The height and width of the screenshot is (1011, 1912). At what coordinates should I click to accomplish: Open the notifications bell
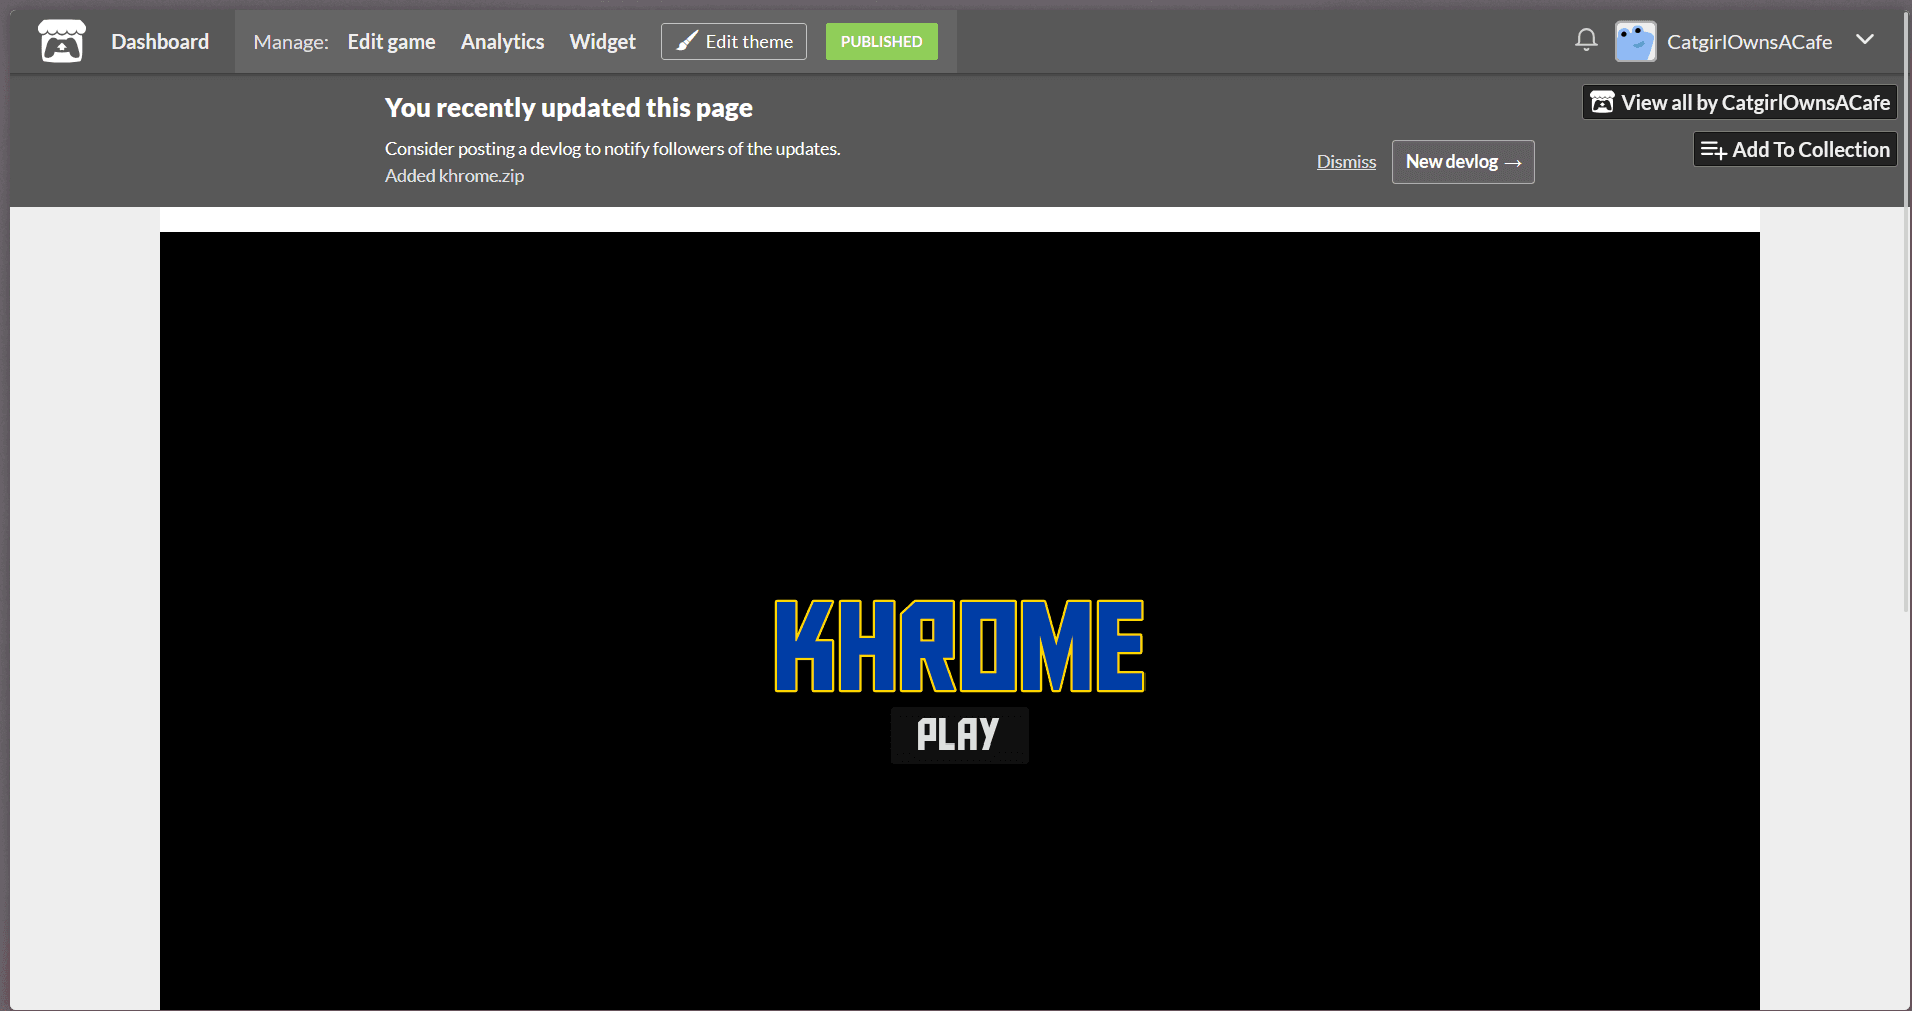pyautogui.click(x=1585, y=40)
